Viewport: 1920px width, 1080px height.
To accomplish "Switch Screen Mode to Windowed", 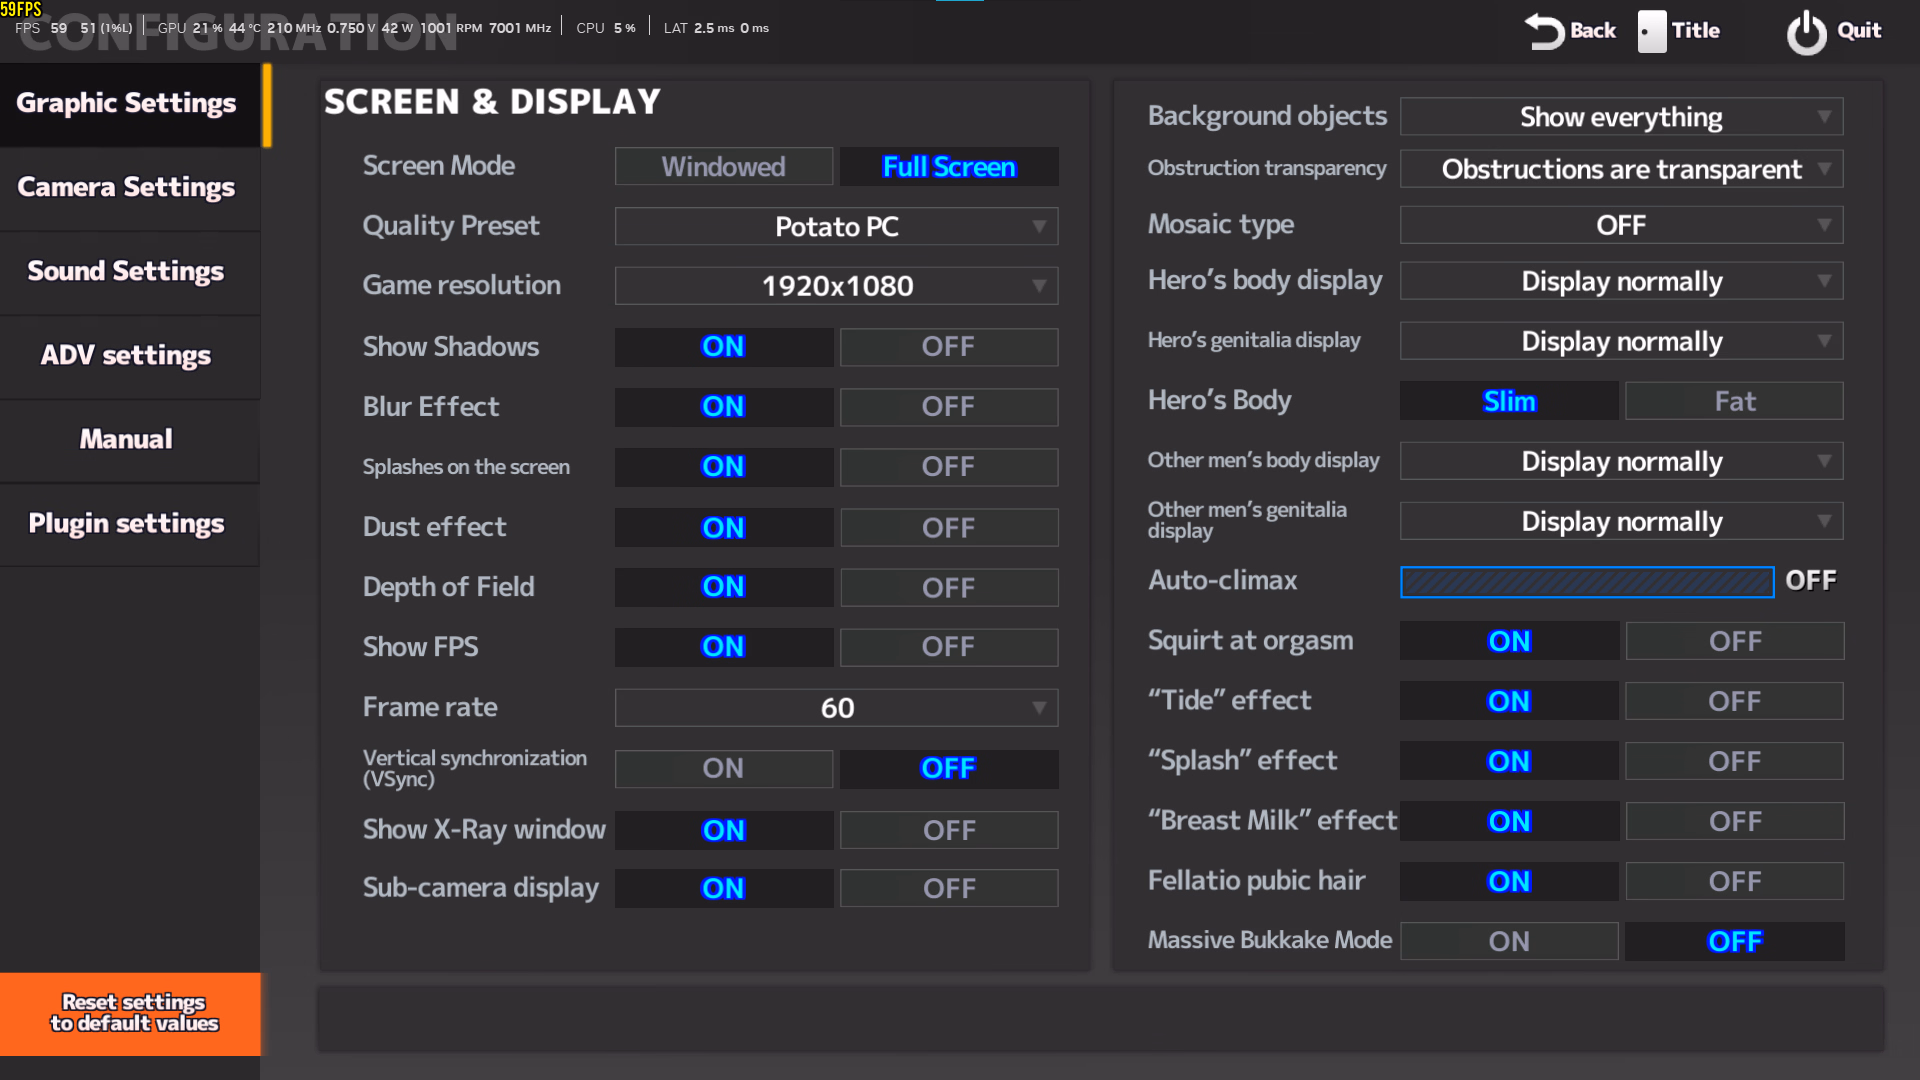I will pyautogui.click(x=723, y=167).
